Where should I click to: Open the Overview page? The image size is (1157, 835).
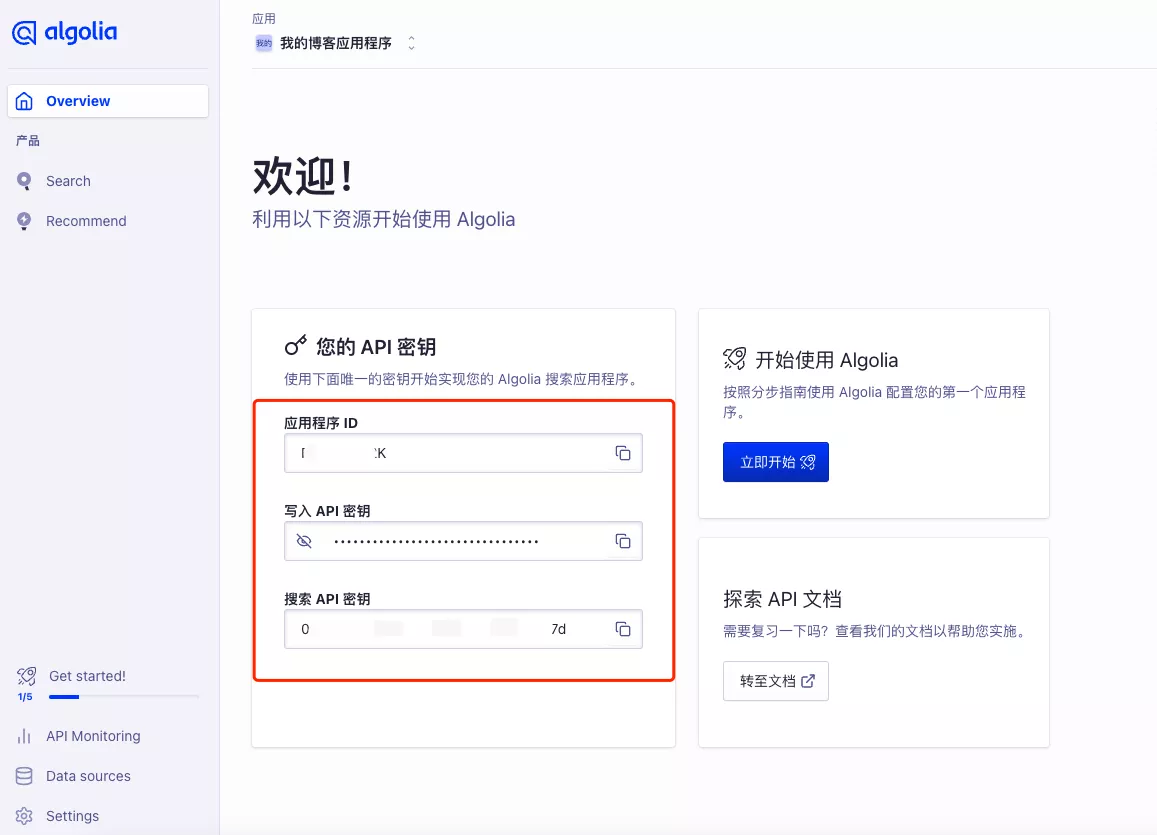coord(108,101)
